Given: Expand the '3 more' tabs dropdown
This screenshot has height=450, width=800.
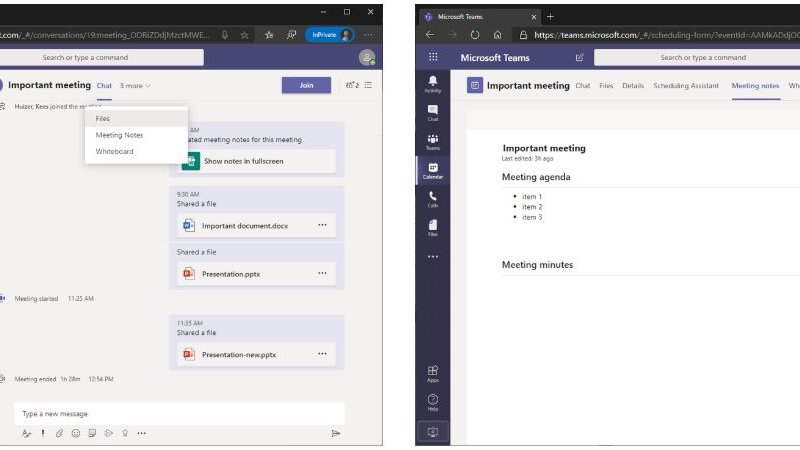Looking at the screenshot, I should tap(135, 86).
